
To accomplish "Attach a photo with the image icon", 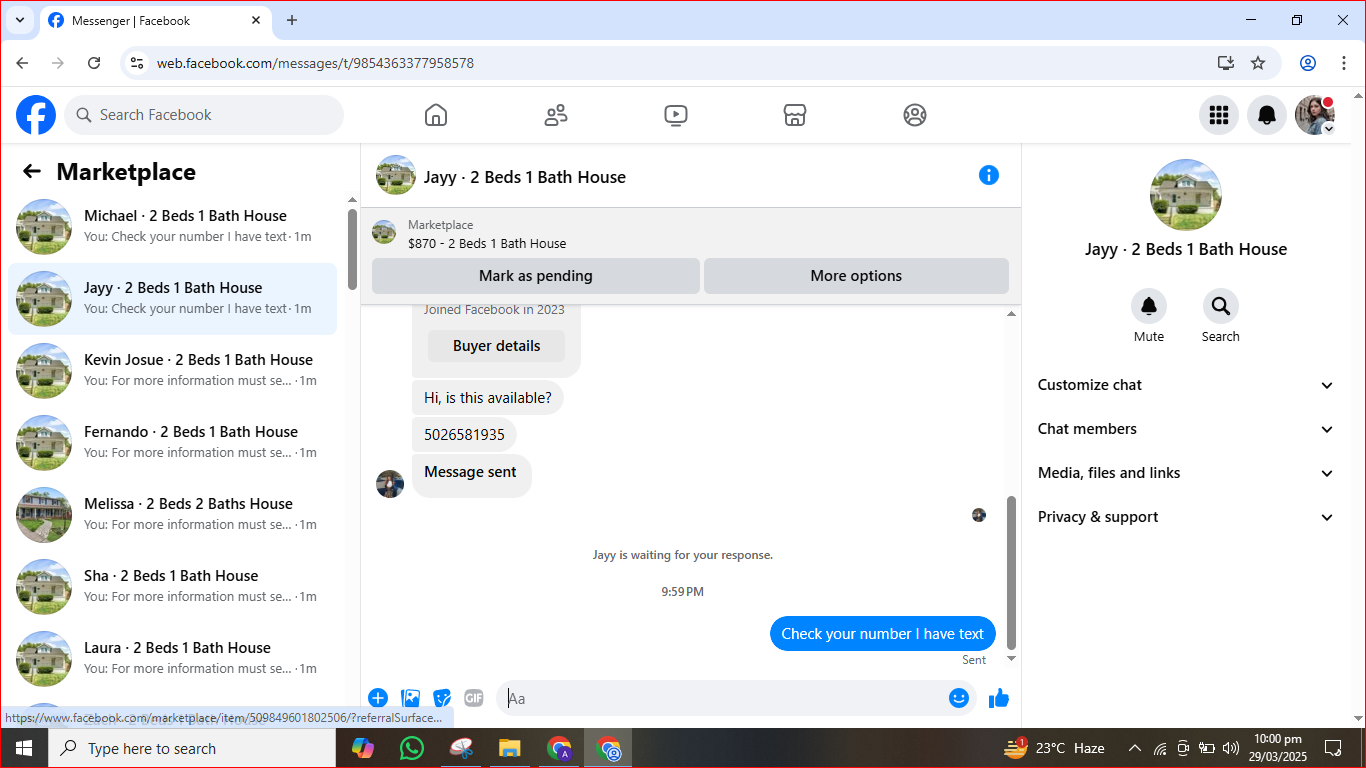I will pyautogui.click(x=410, y=698).
